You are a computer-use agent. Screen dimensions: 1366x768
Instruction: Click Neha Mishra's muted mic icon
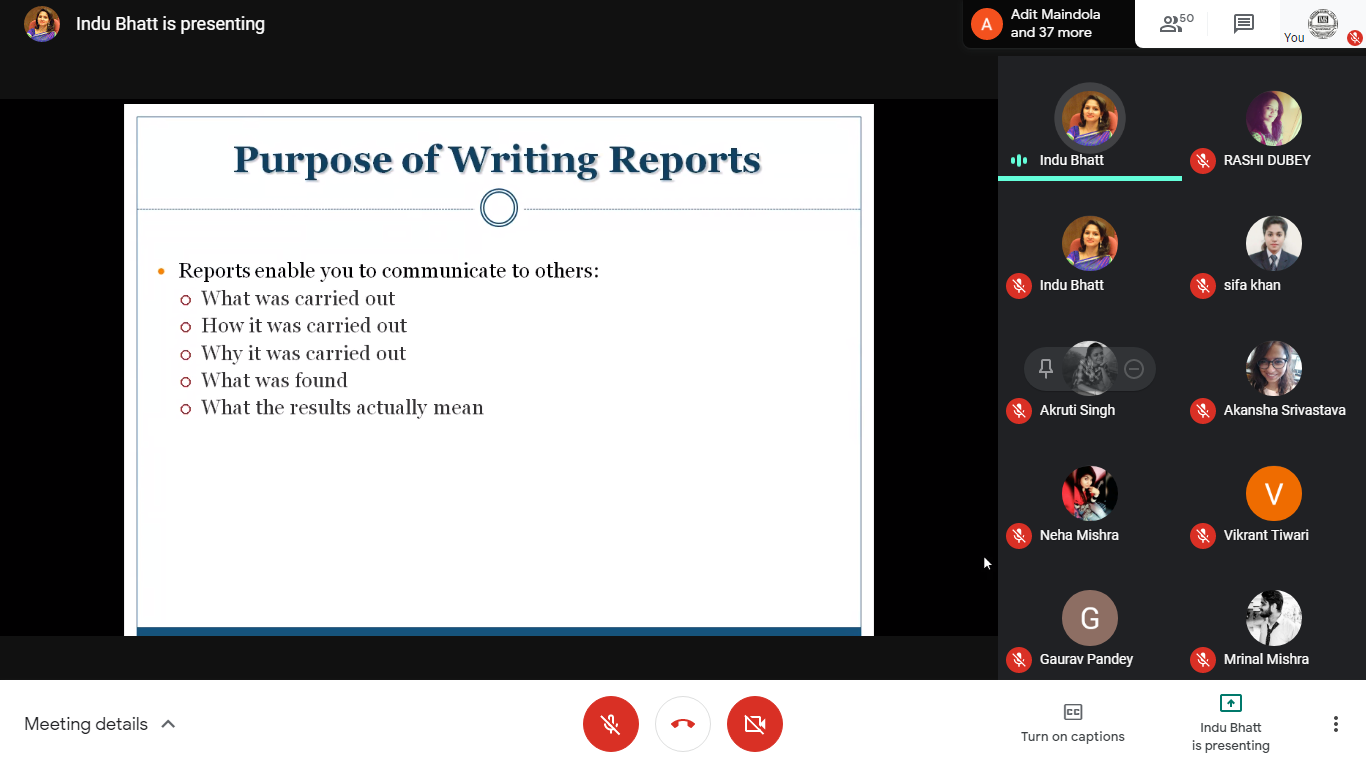pyautogui.click(x=1019, y=535)
